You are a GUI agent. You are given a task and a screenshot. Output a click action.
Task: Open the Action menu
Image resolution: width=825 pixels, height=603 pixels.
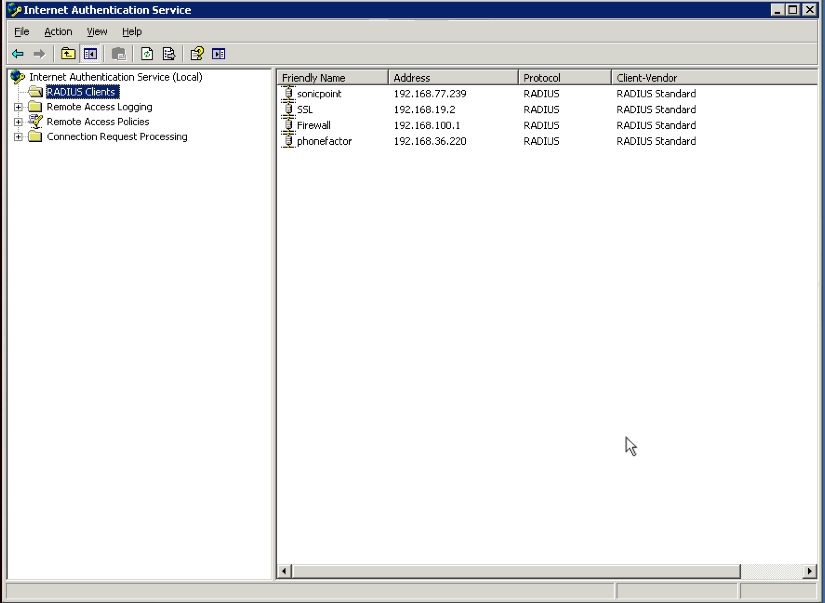[x=58, y=32]
